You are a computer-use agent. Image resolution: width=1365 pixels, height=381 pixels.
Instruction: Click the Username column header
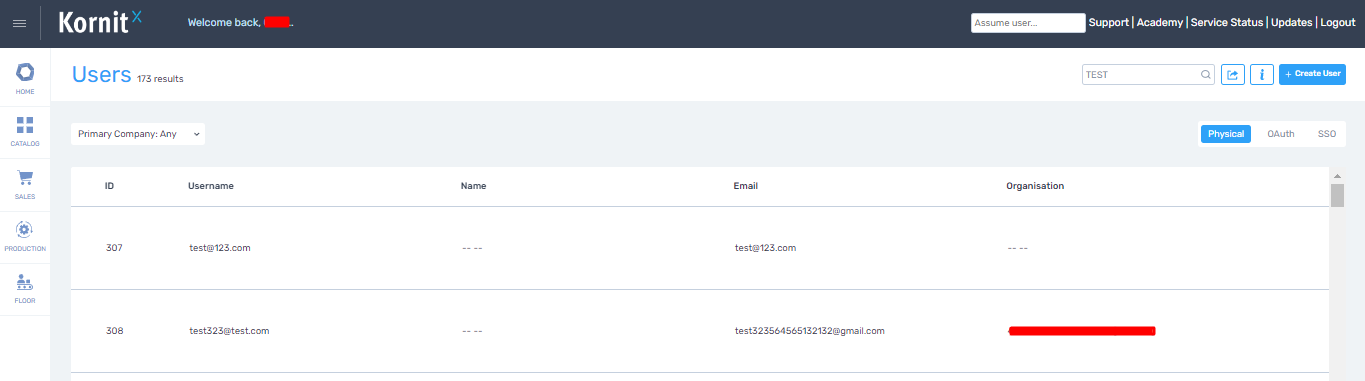[211, 186]
